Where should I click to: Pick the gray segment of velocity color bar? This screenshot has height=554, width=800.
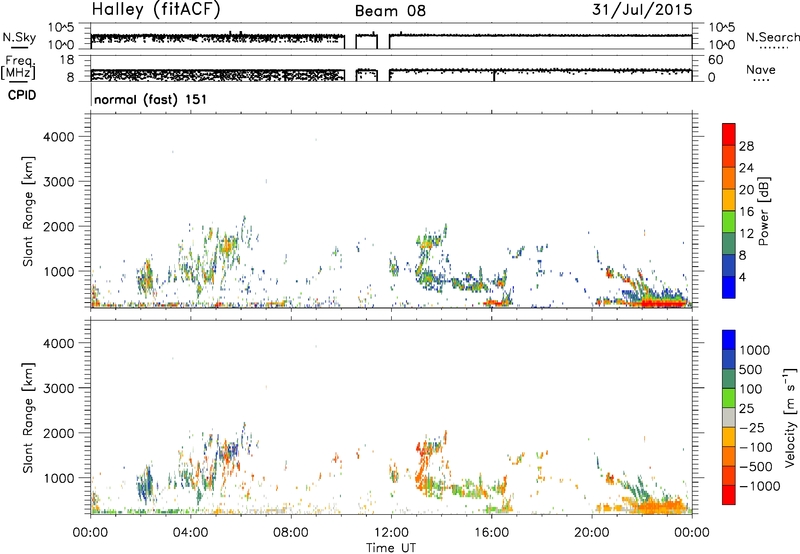pos(729,418)
